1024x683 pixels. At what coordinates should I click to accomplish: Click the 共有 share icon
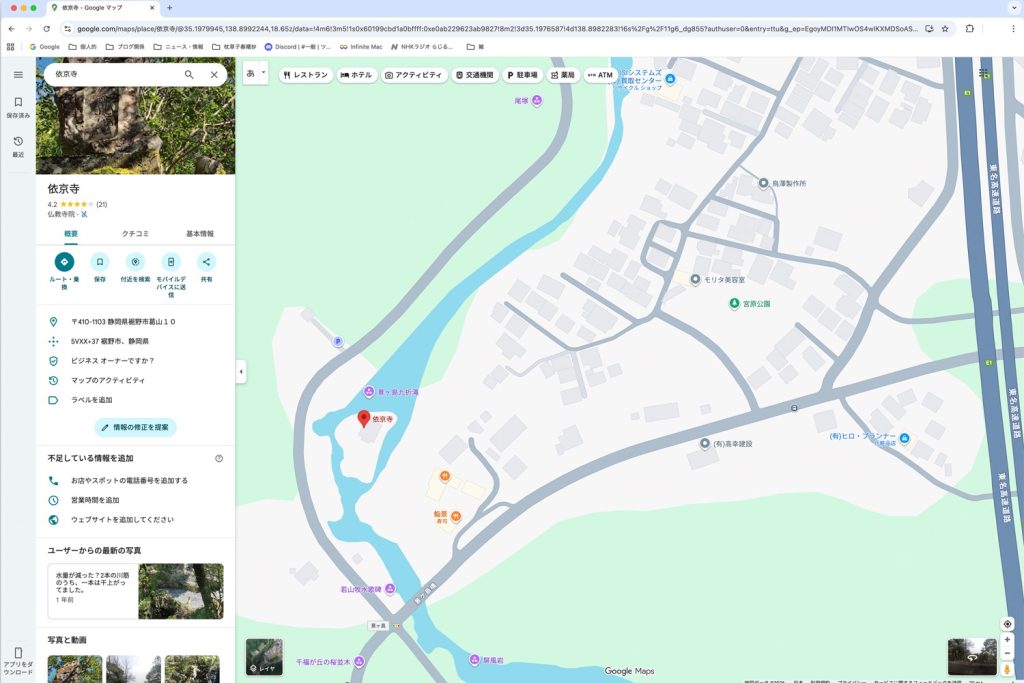pyautogui.click(x=206, y=262)
